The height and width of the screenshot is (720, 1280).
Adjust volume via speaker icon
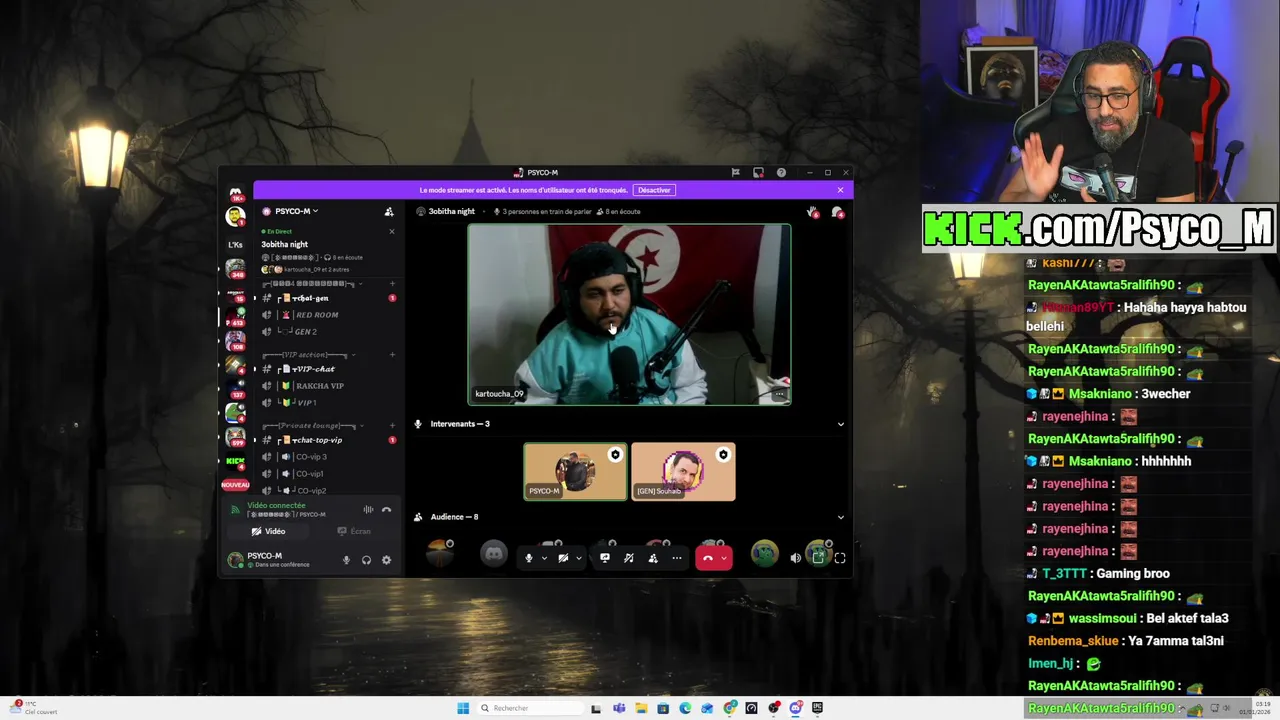(x=795, y=558)
